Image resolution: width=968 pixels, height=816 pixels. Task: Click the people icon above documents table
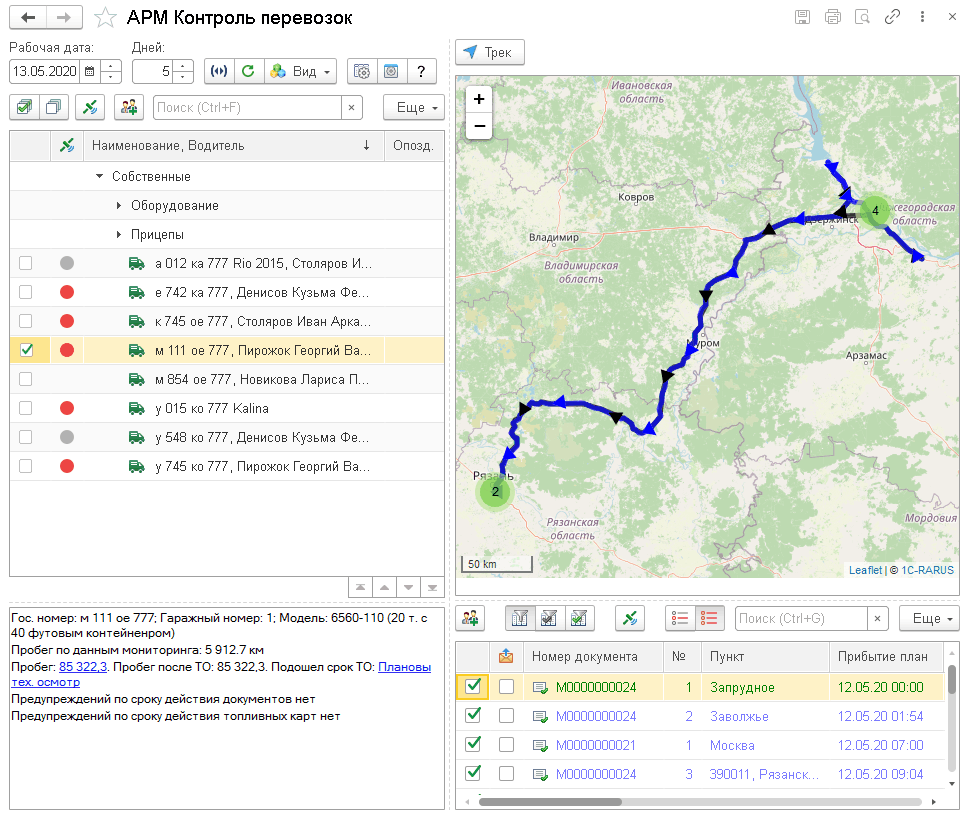point(470,618)
